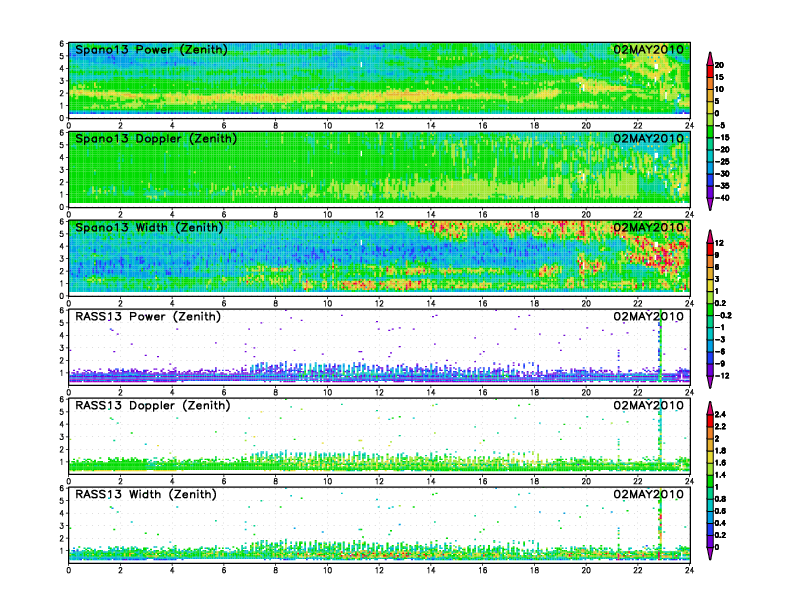The image size is (792, 612).
Task: Click the '-9' label on the middle colorbar
Action: [x=720, y=364]
